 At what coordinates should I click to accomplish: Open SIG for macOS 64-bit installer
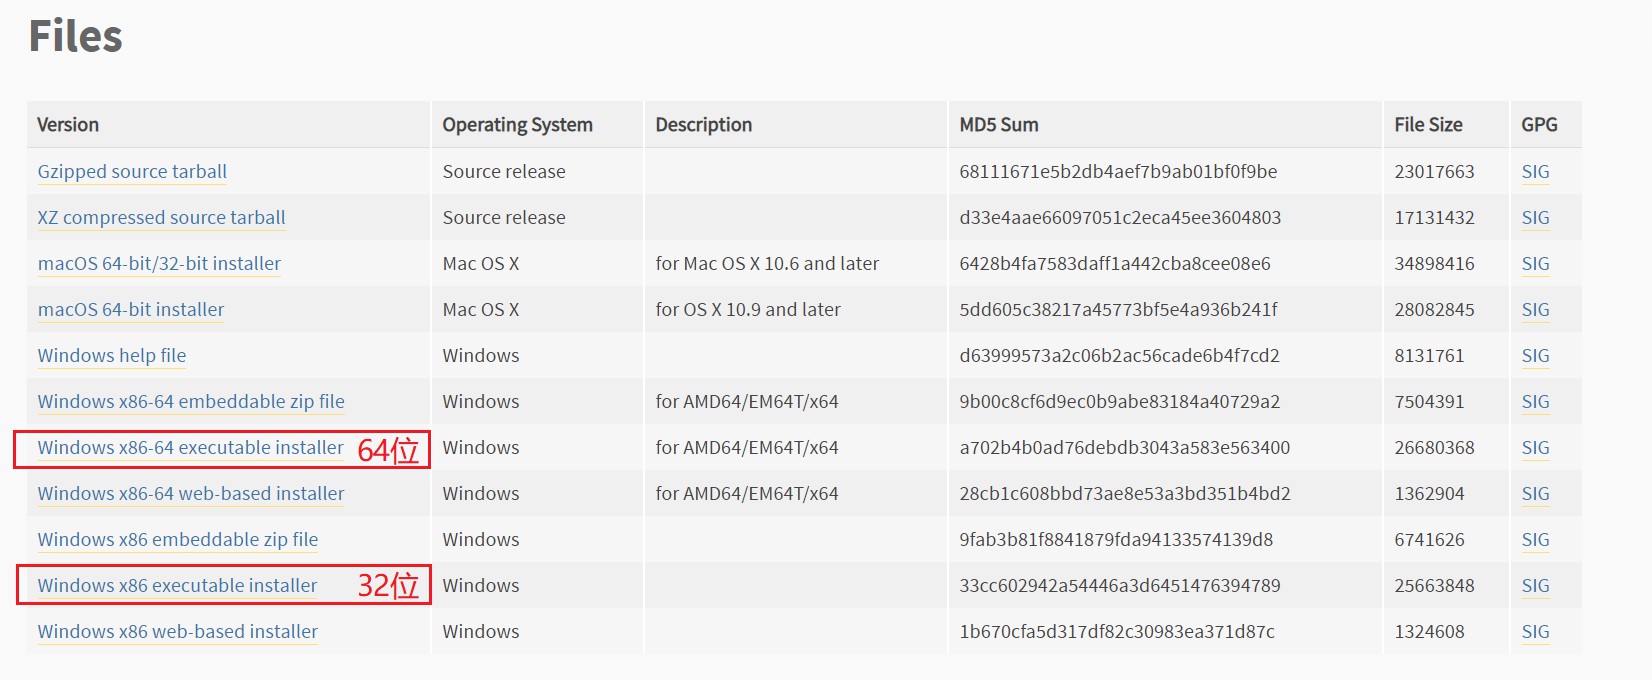1535,310
